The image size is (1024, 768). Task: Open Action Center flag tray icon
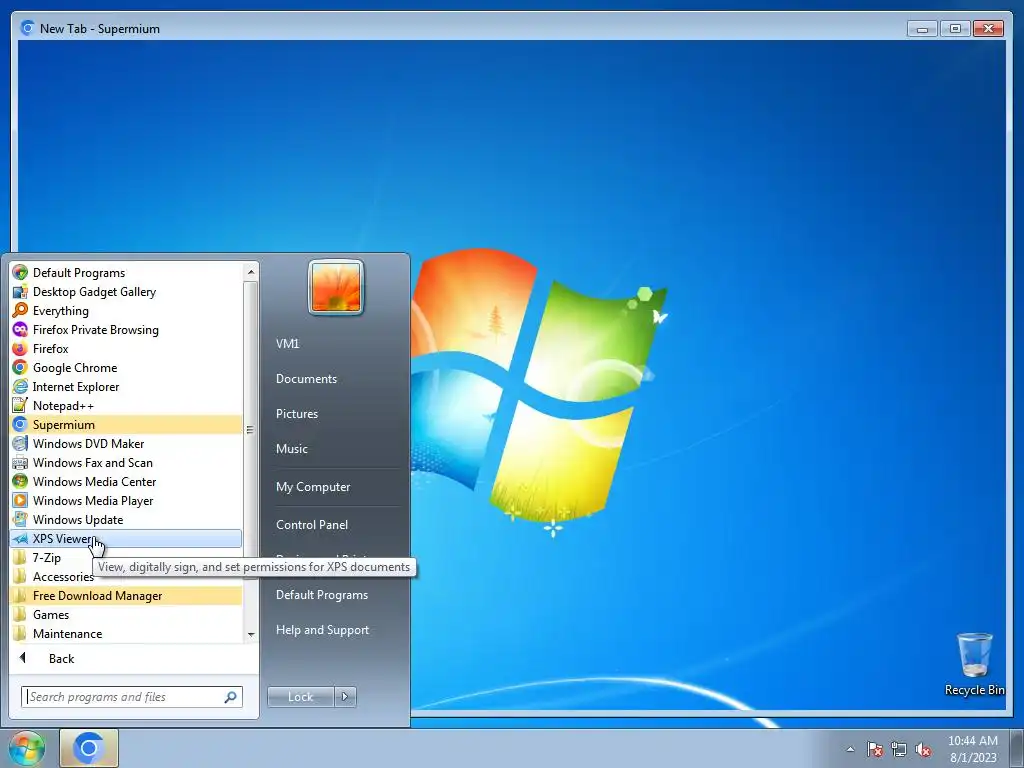(875, 749)
